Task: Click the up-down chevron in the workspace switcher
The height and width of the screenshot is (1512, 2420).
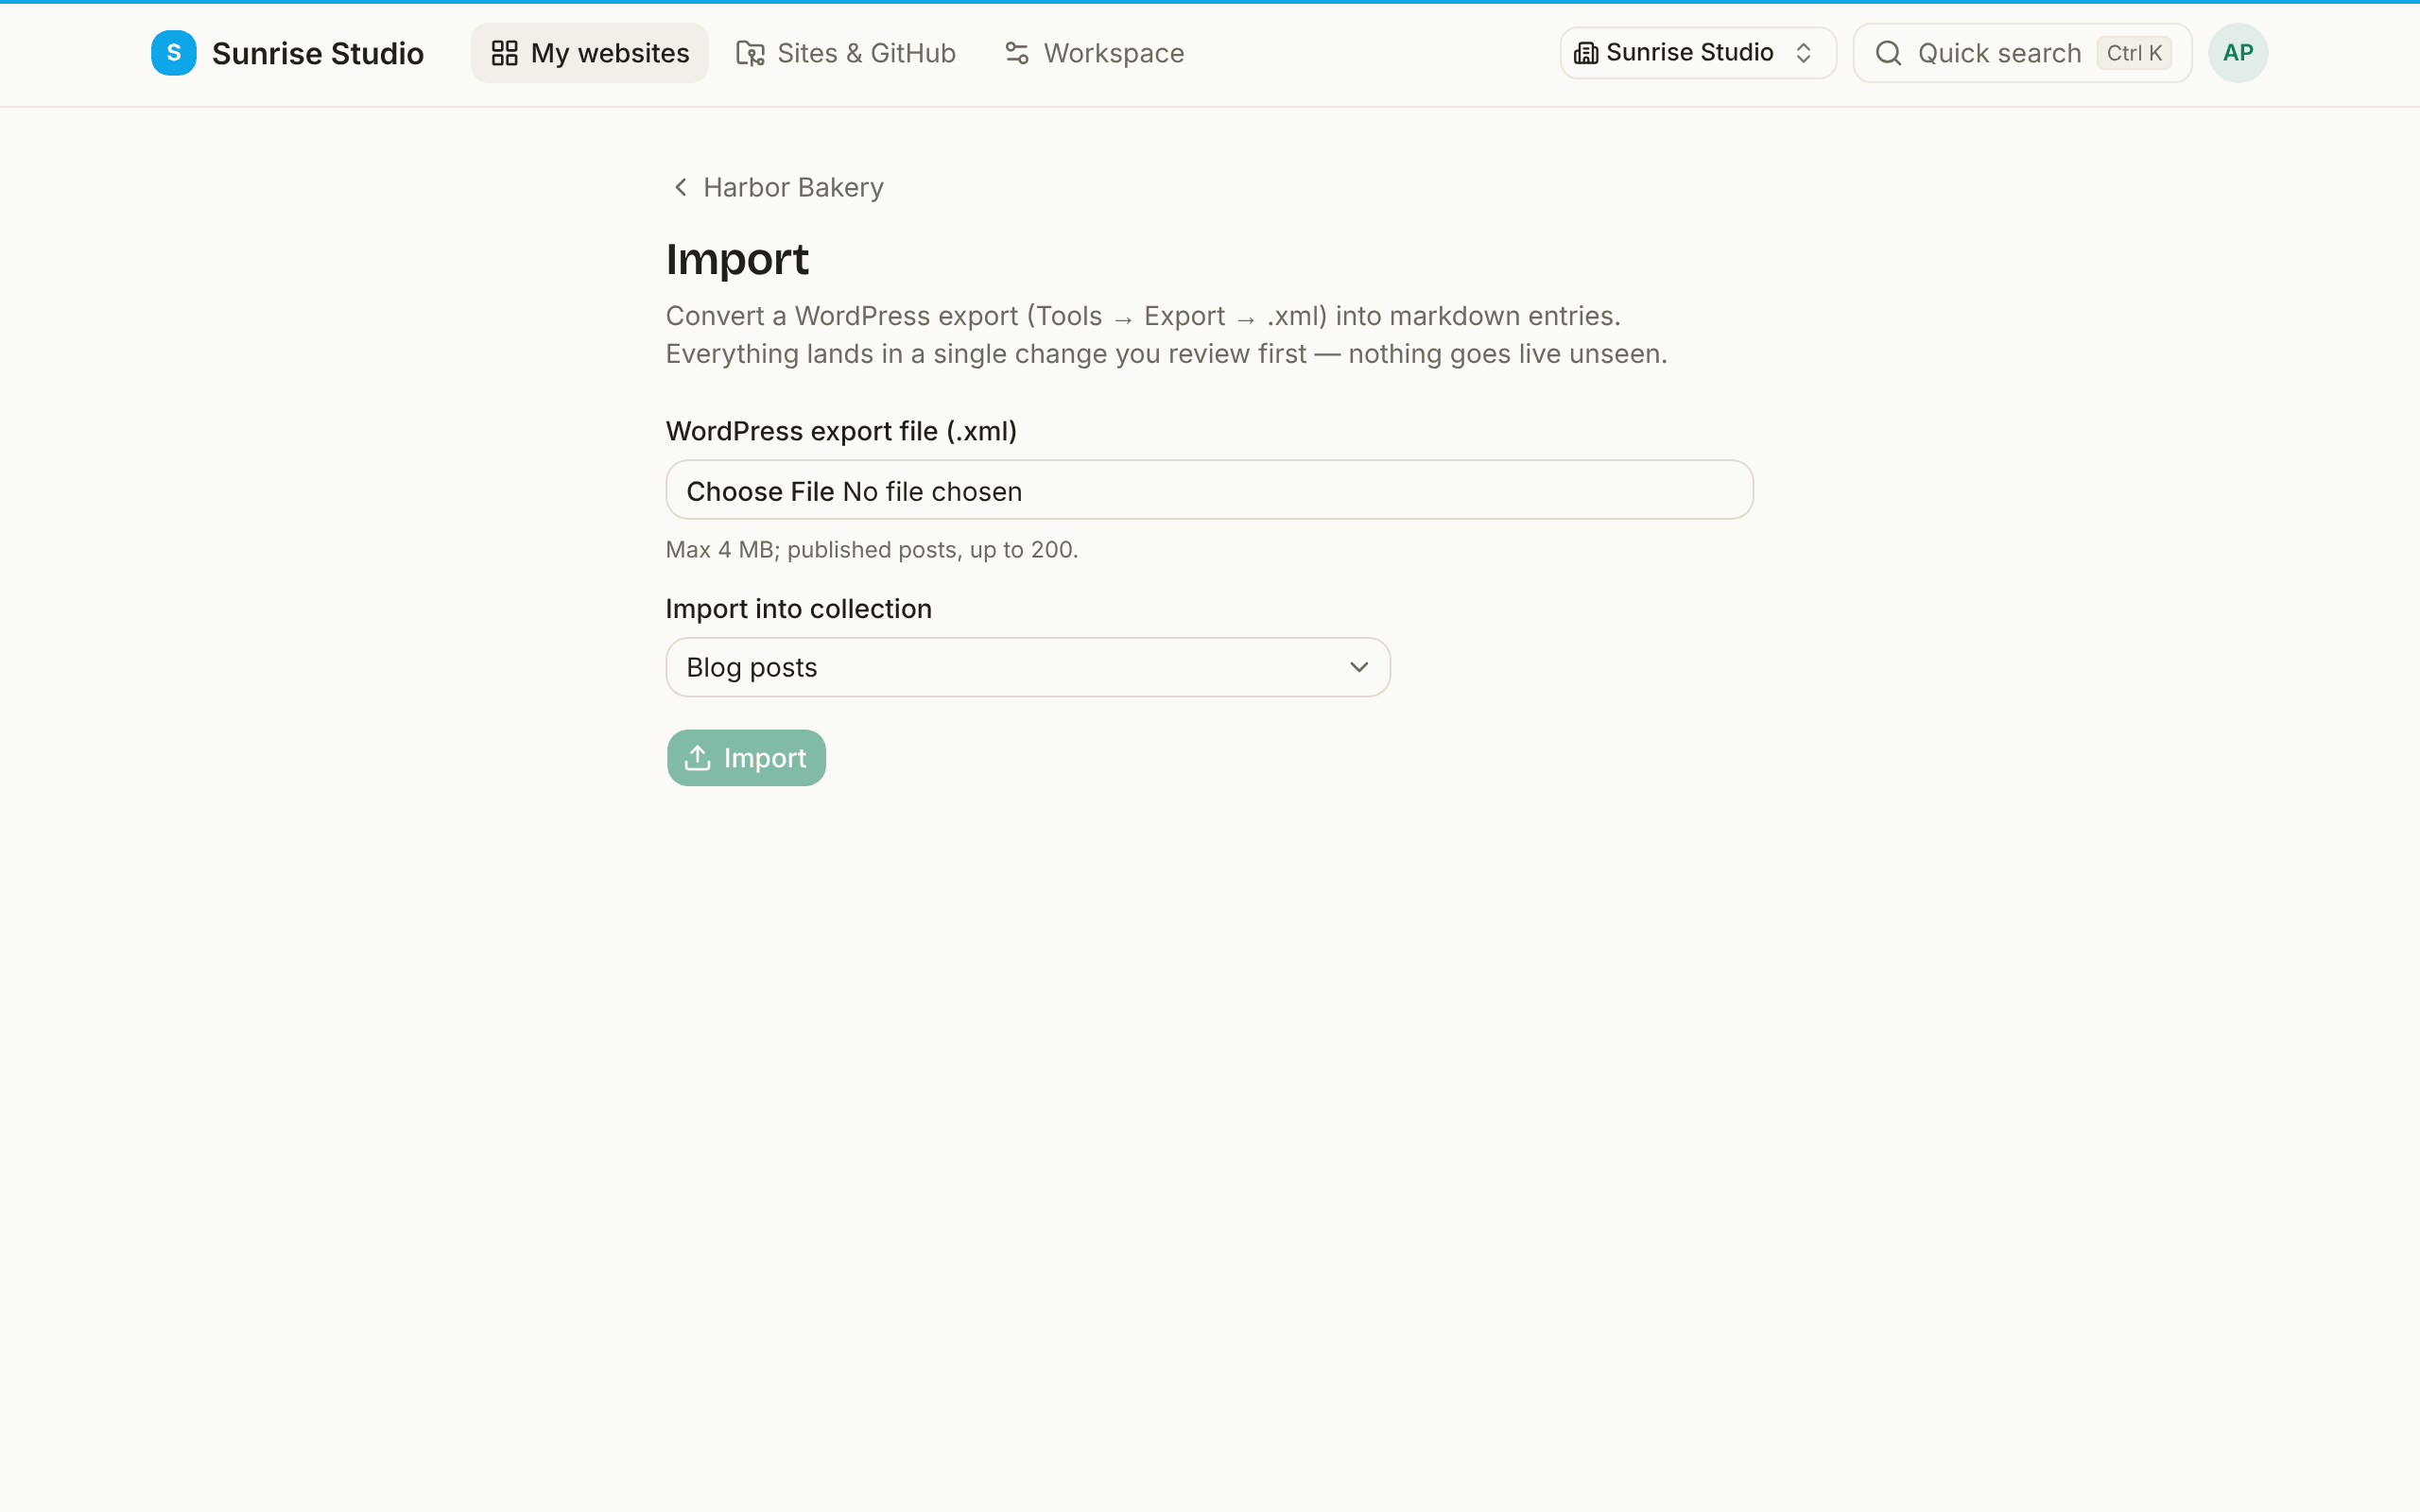Action: 1803,53
